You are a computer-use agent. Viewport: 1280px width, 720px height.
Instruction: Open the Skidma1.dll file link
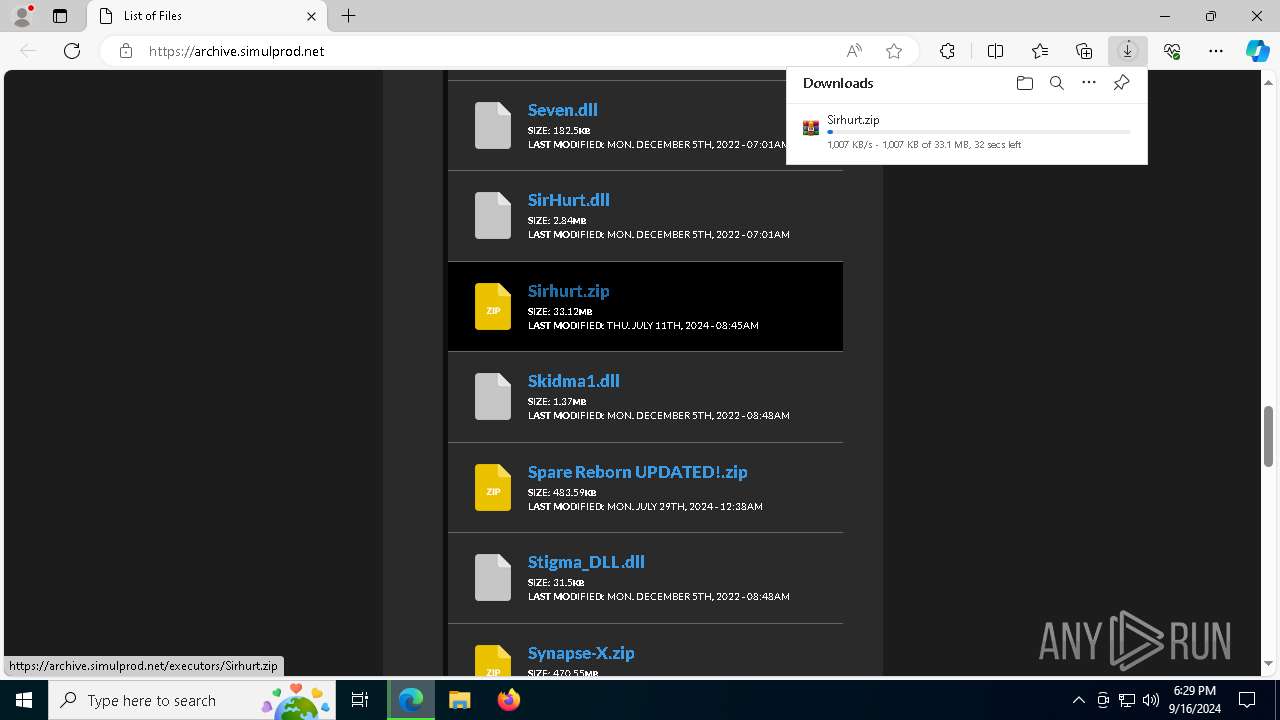[574, 381]
